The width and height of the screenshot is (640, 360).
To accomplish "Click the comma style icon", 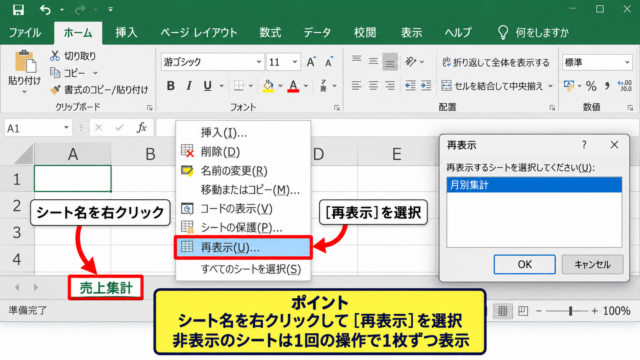I will pyautogui.click(x=608, y=86).
